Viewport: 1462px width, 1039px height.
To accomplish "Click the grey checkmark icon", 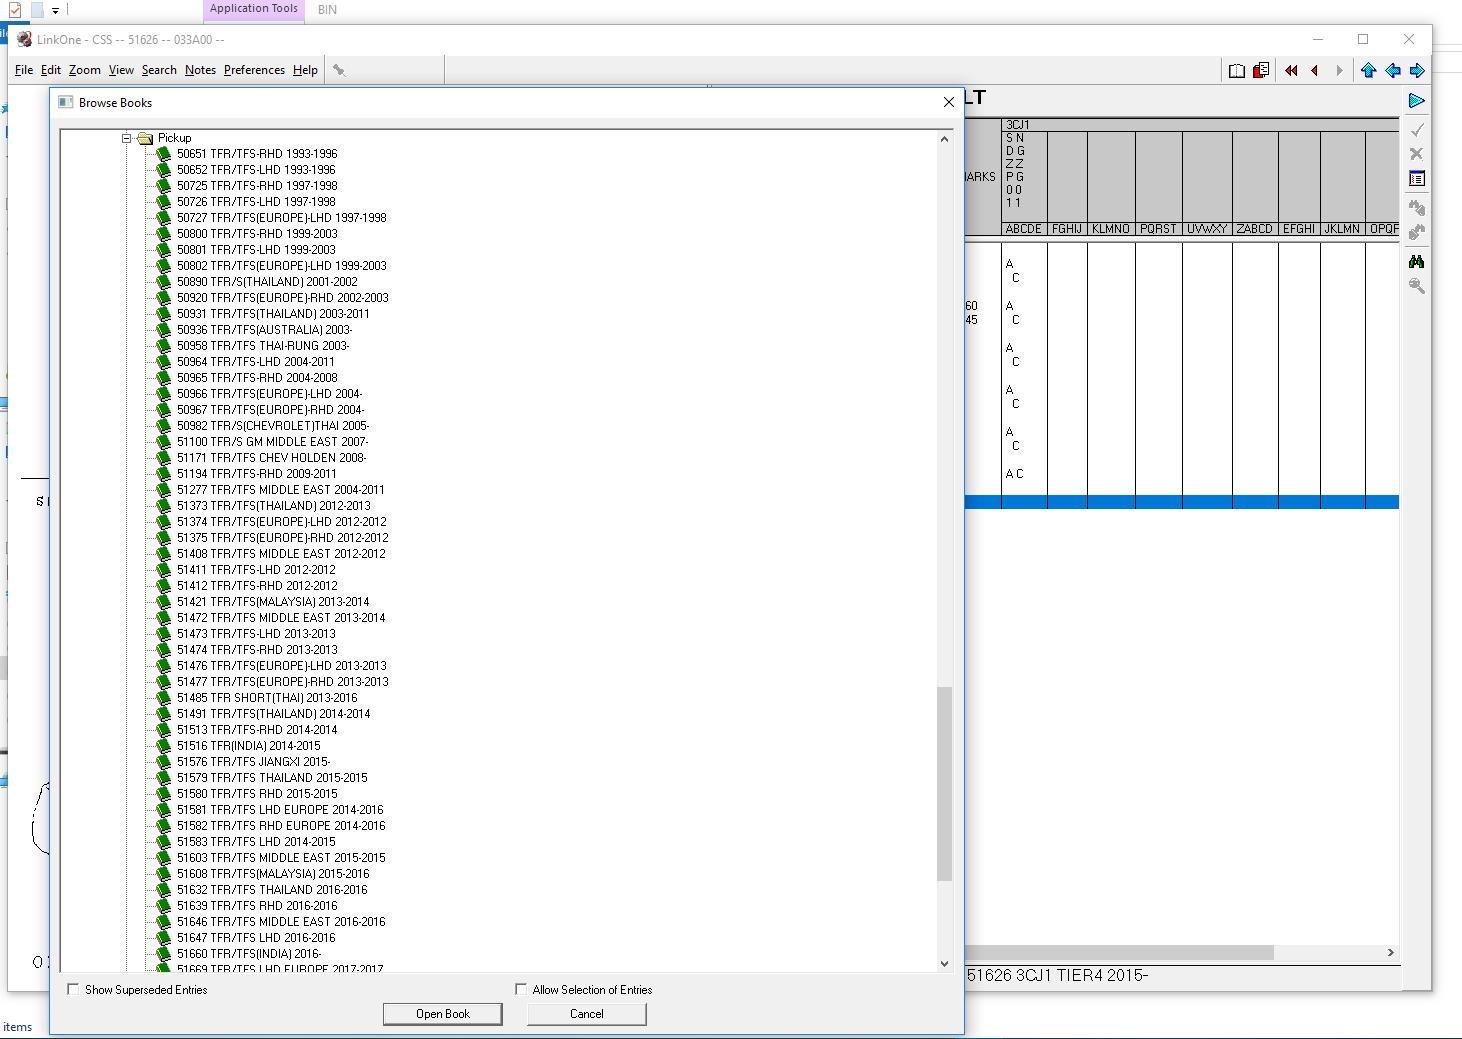I will point(1416,130).
